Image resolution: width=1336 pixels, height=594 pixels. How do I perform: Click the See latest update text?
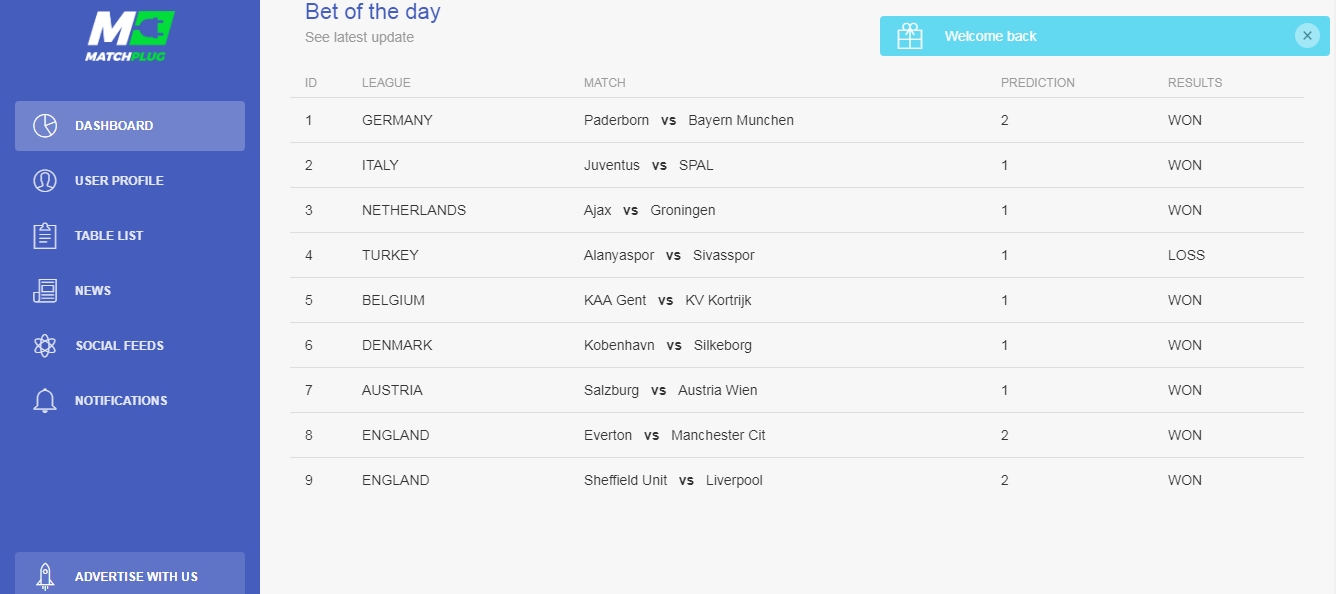(x=359, y=38)
